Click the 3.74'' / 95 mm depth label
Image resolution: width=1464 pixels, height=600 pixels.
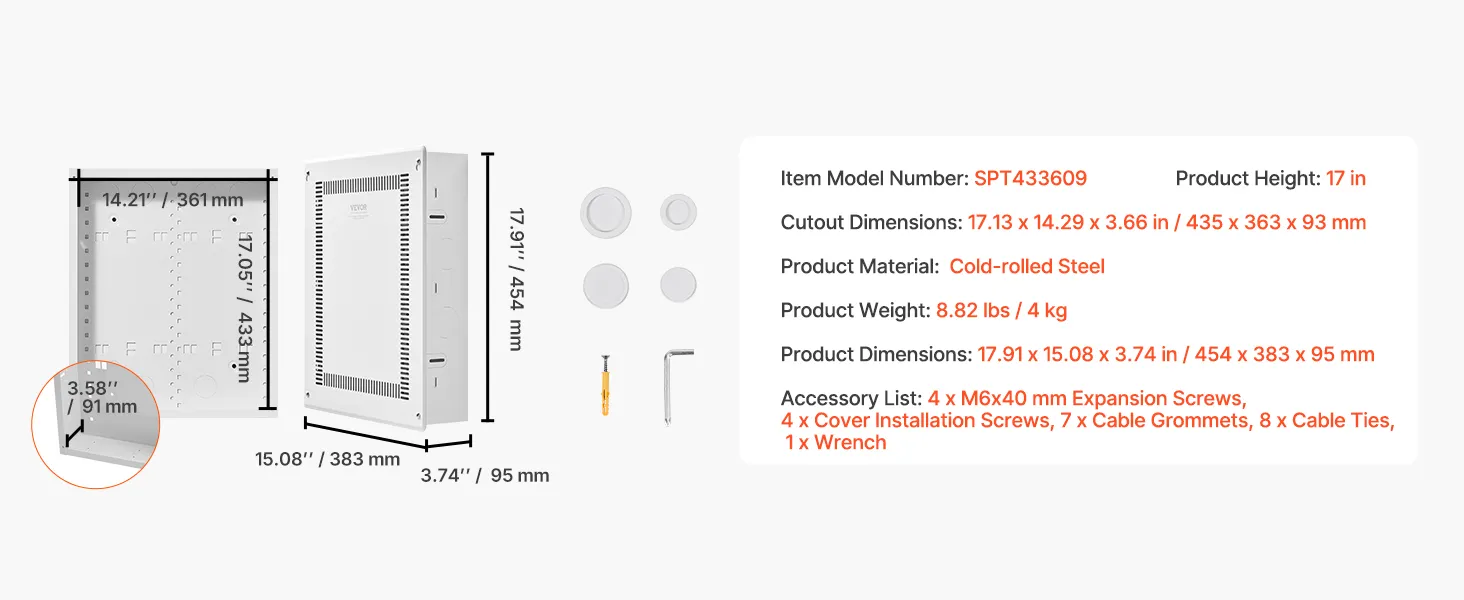click(x=484, y=475)
